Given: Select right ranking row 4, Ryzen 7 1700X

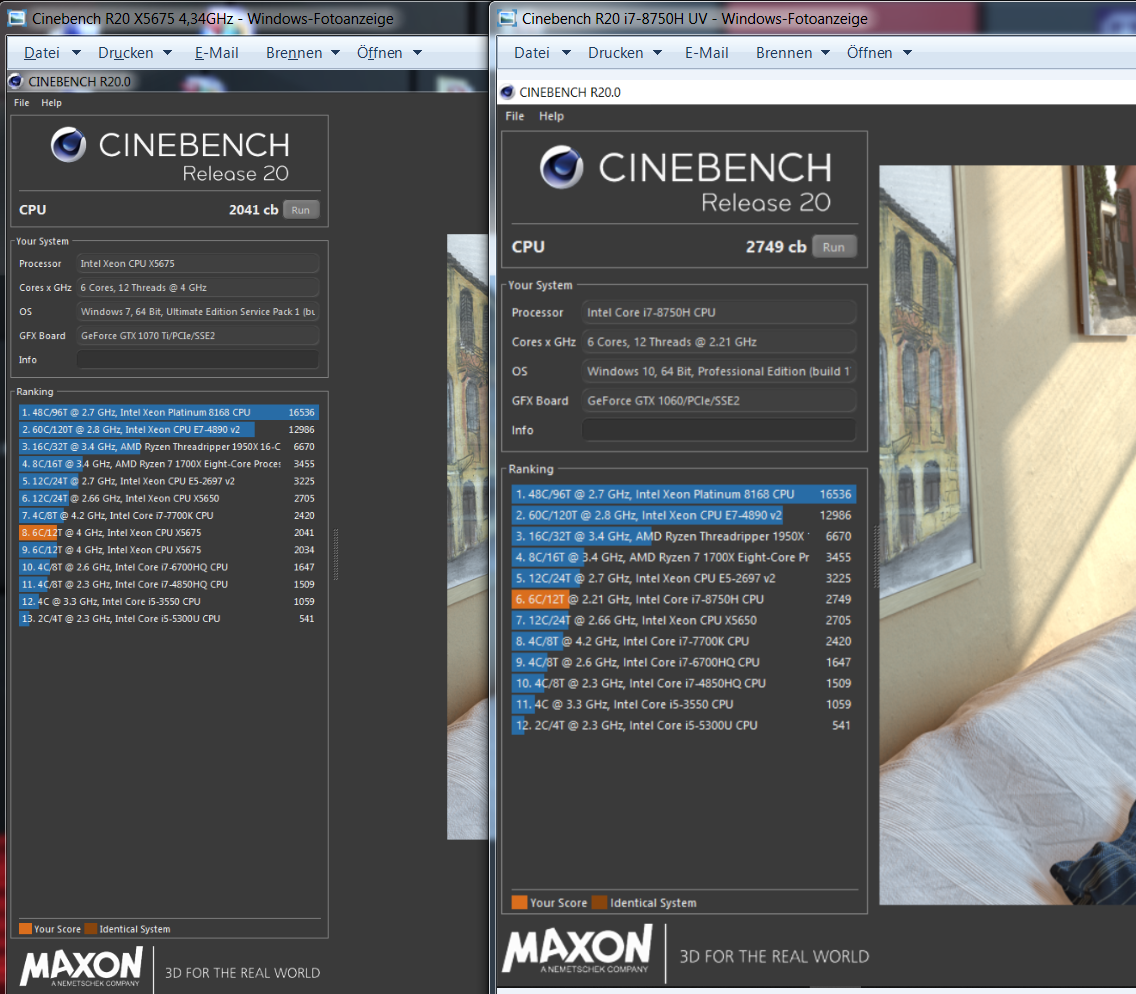Looking at the screenshot, I should [x=684, y=557].
